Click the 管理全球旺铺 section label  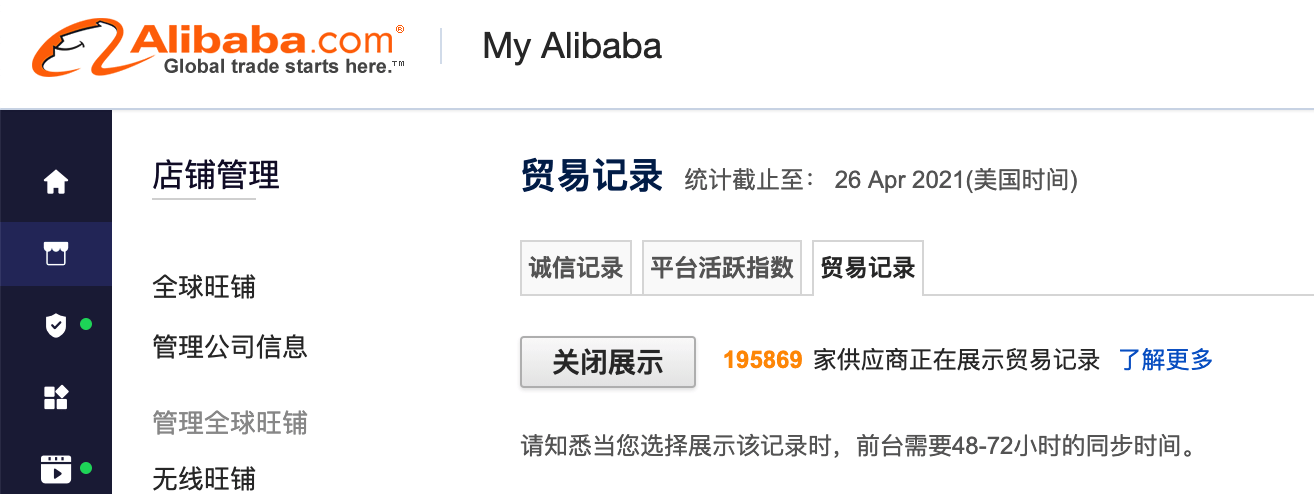[230, 422]
